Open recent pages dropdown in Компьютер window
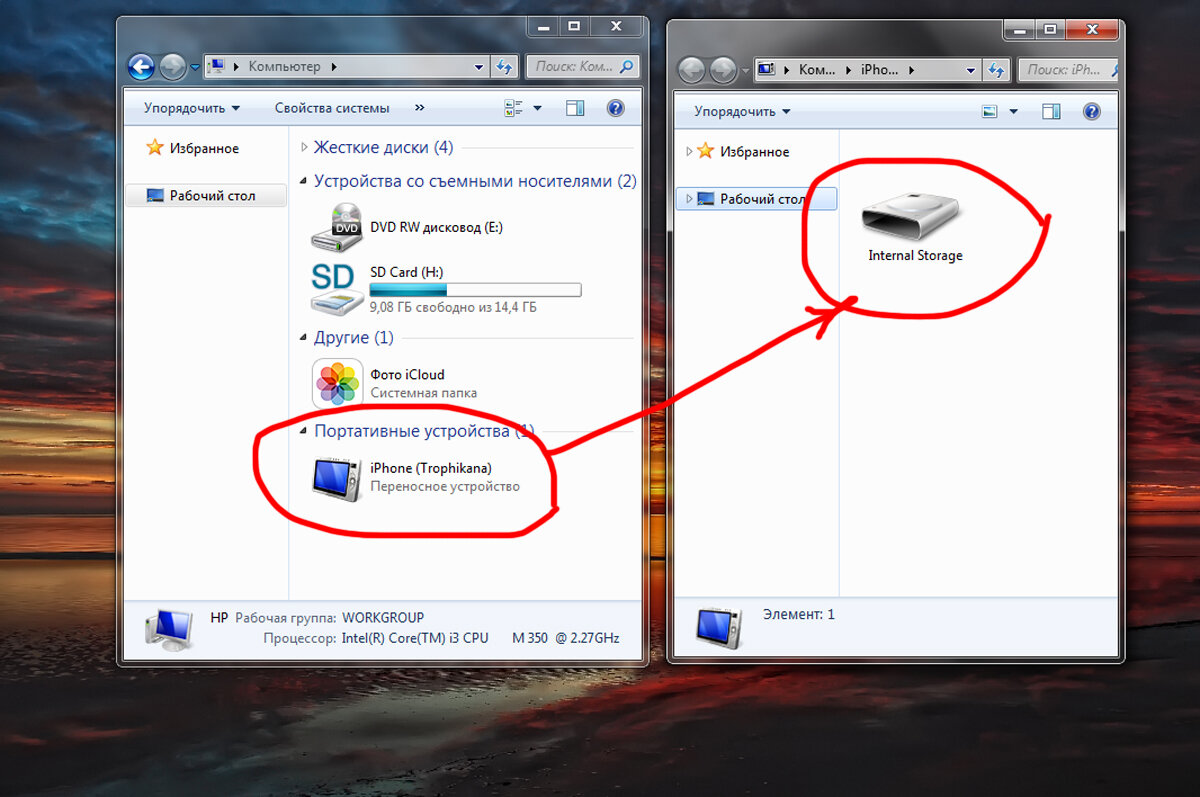 click(195, 68)
